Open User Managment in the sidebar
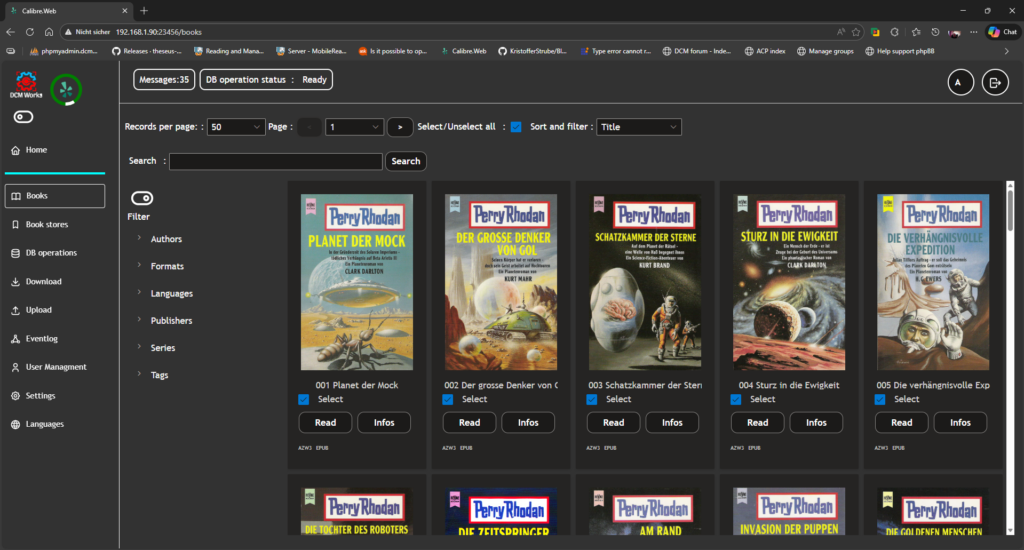Viewport: 1024px width, 550px height. tap(56, 367)
